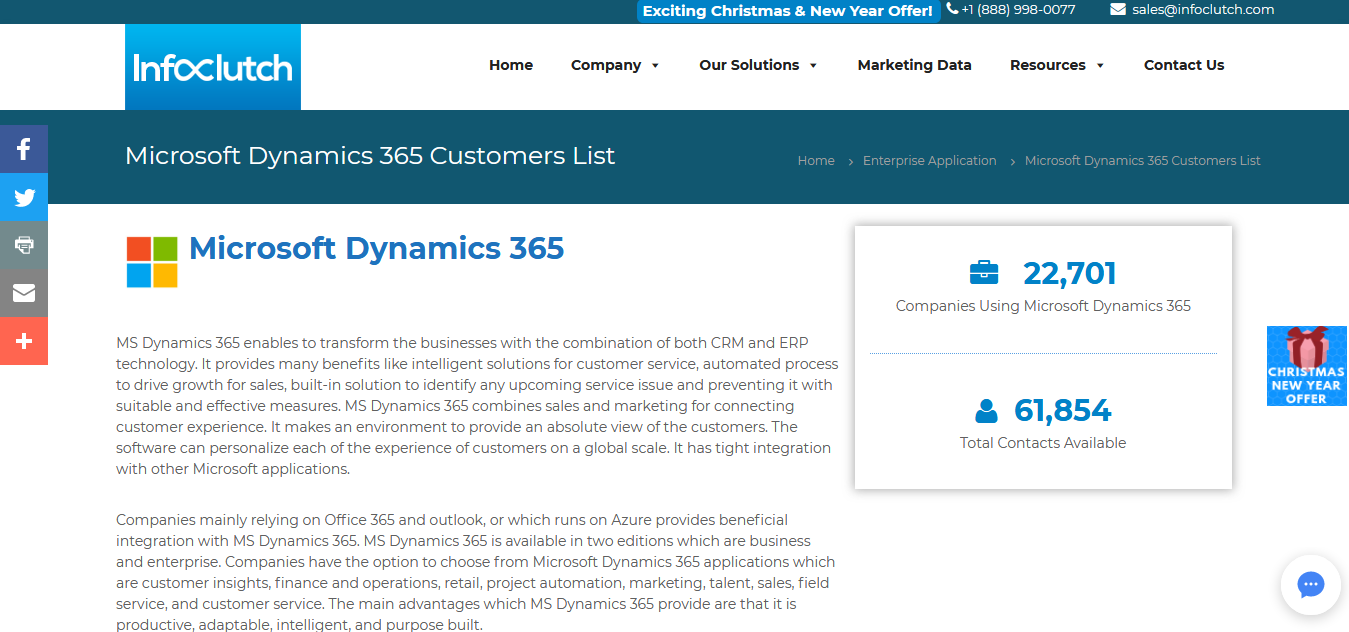
Task: Open more sharing options plus icon
Action: tap(24, 341)
